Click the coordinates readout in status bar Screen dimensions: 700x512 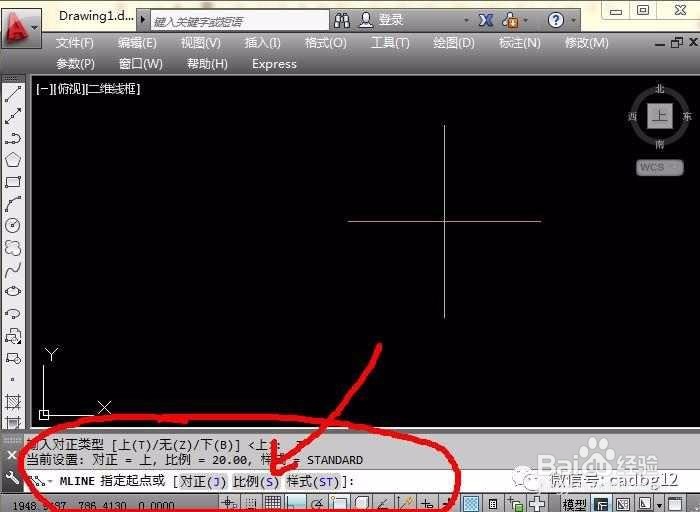pyautogui.click(x=94, y=506)
